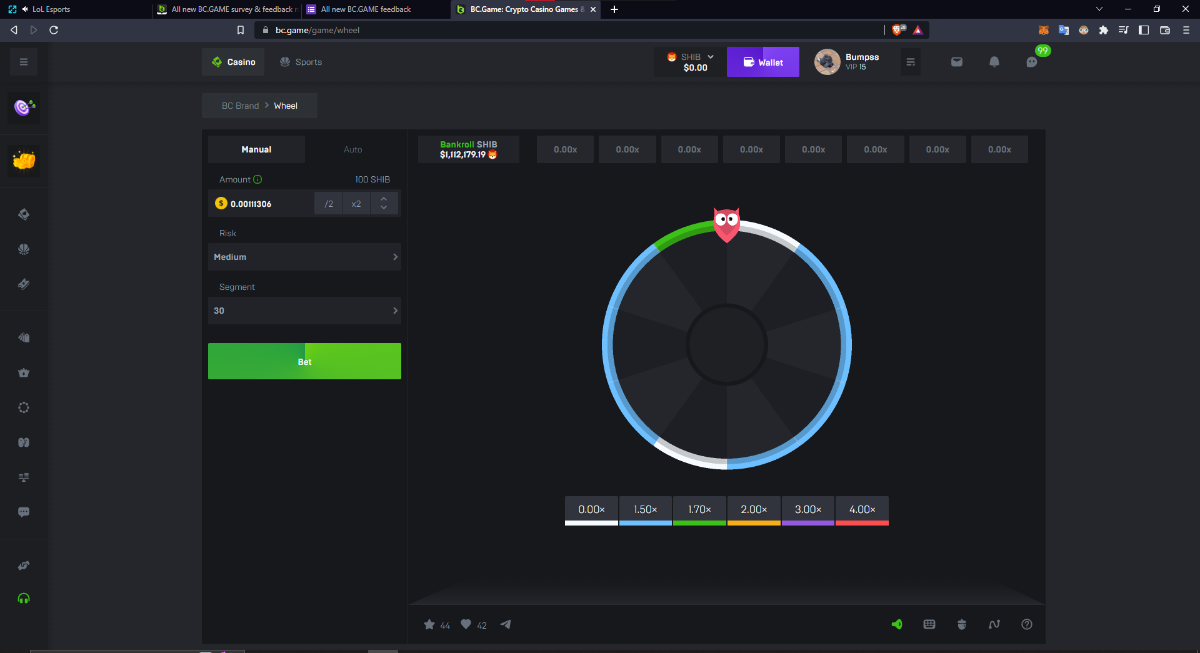Click the bet amount input field

[x=267, y=204]
